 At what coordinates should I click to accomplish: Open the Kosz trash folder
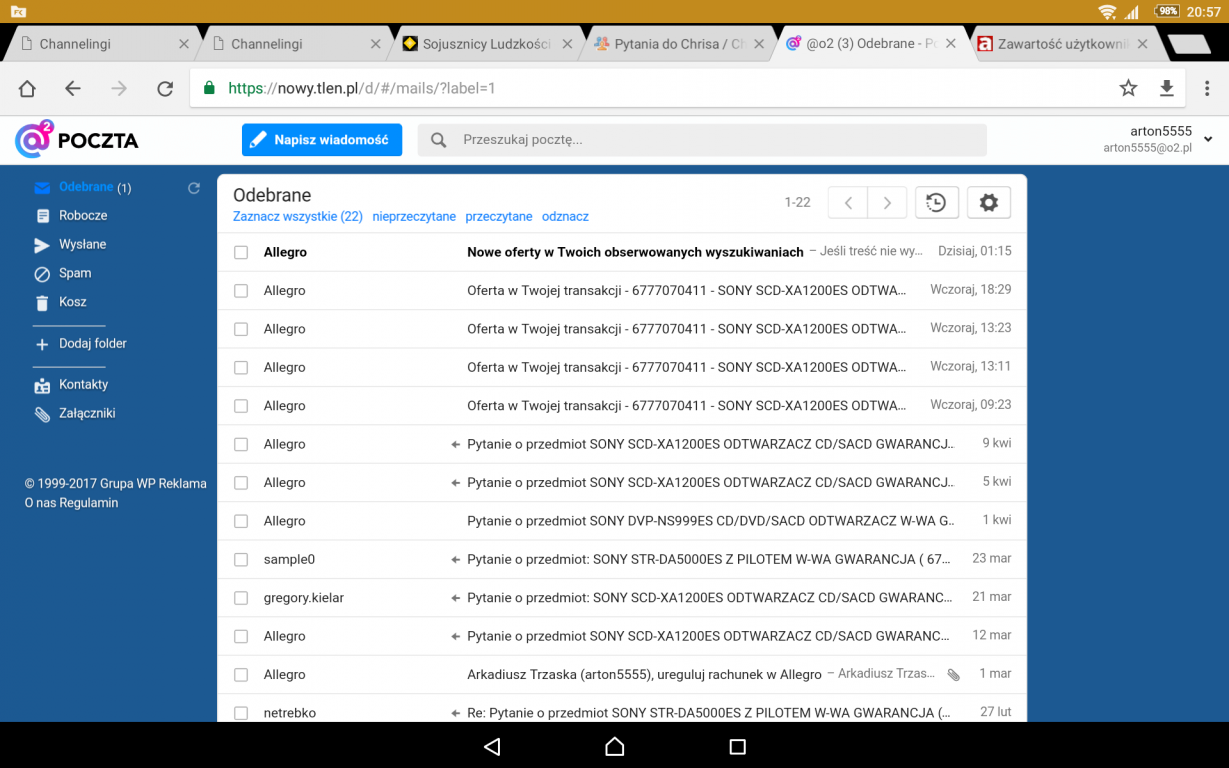coord(73,302)
